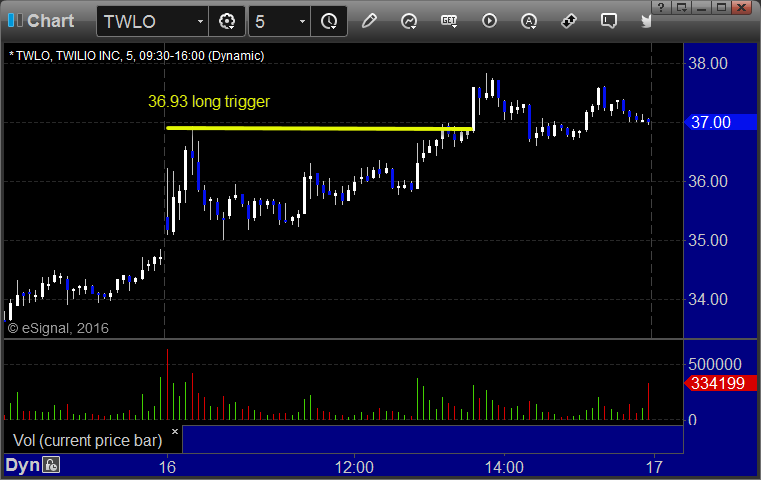Click the 334199 volume value marker
Viewport: 761px width, 480px height.
point(720,383)
